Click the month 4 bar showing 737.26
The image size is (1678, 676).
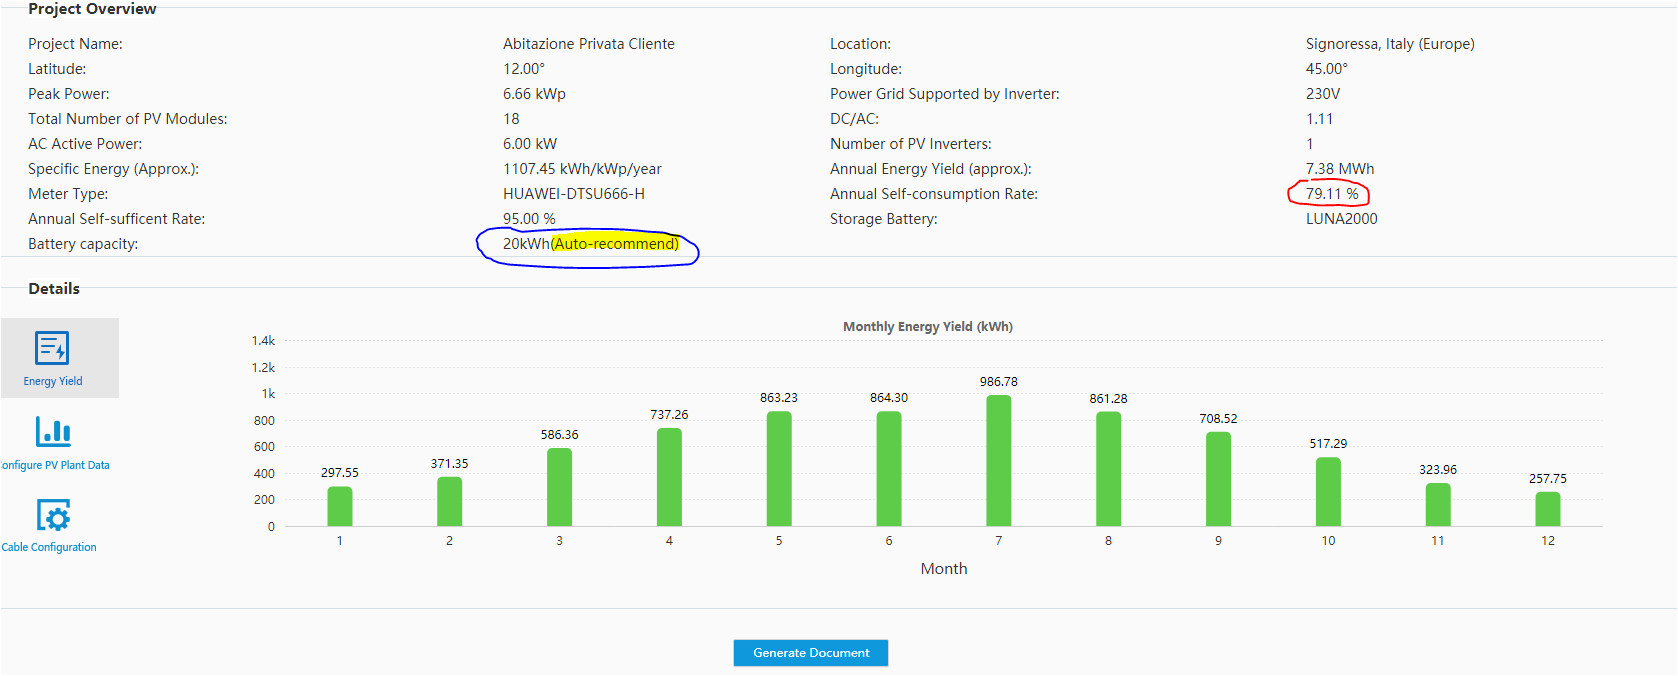coord(669,477)
